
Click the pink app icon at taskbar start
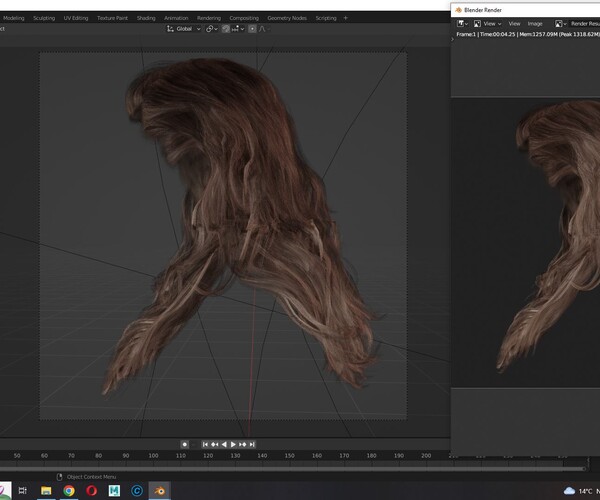tap(4, 490)
